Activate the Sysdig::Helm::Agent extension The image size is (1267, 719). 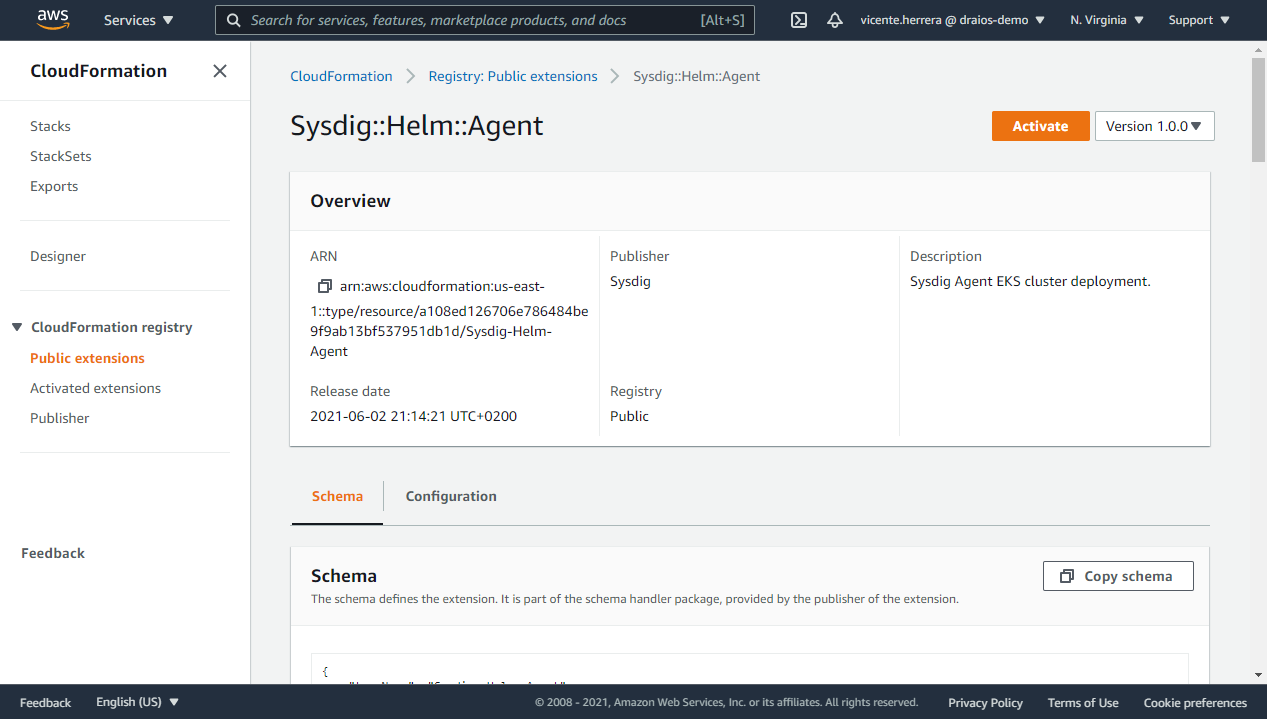pyautogui.click(x=1040, y=125)
